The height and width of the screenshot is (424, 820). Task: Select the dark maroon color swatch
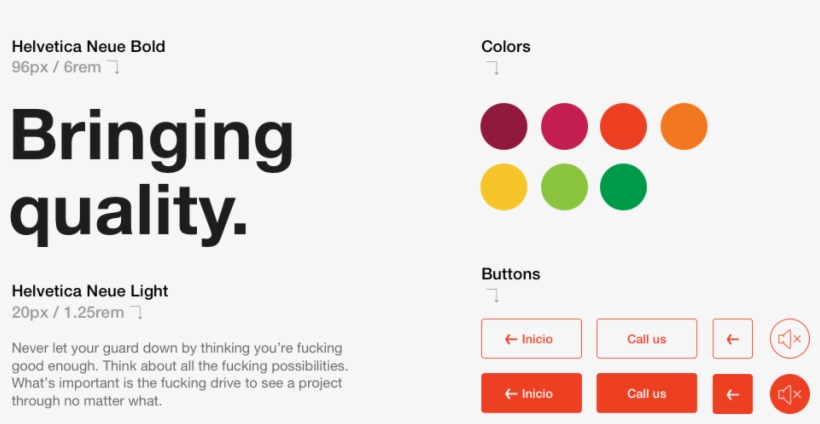coord(504,127)
